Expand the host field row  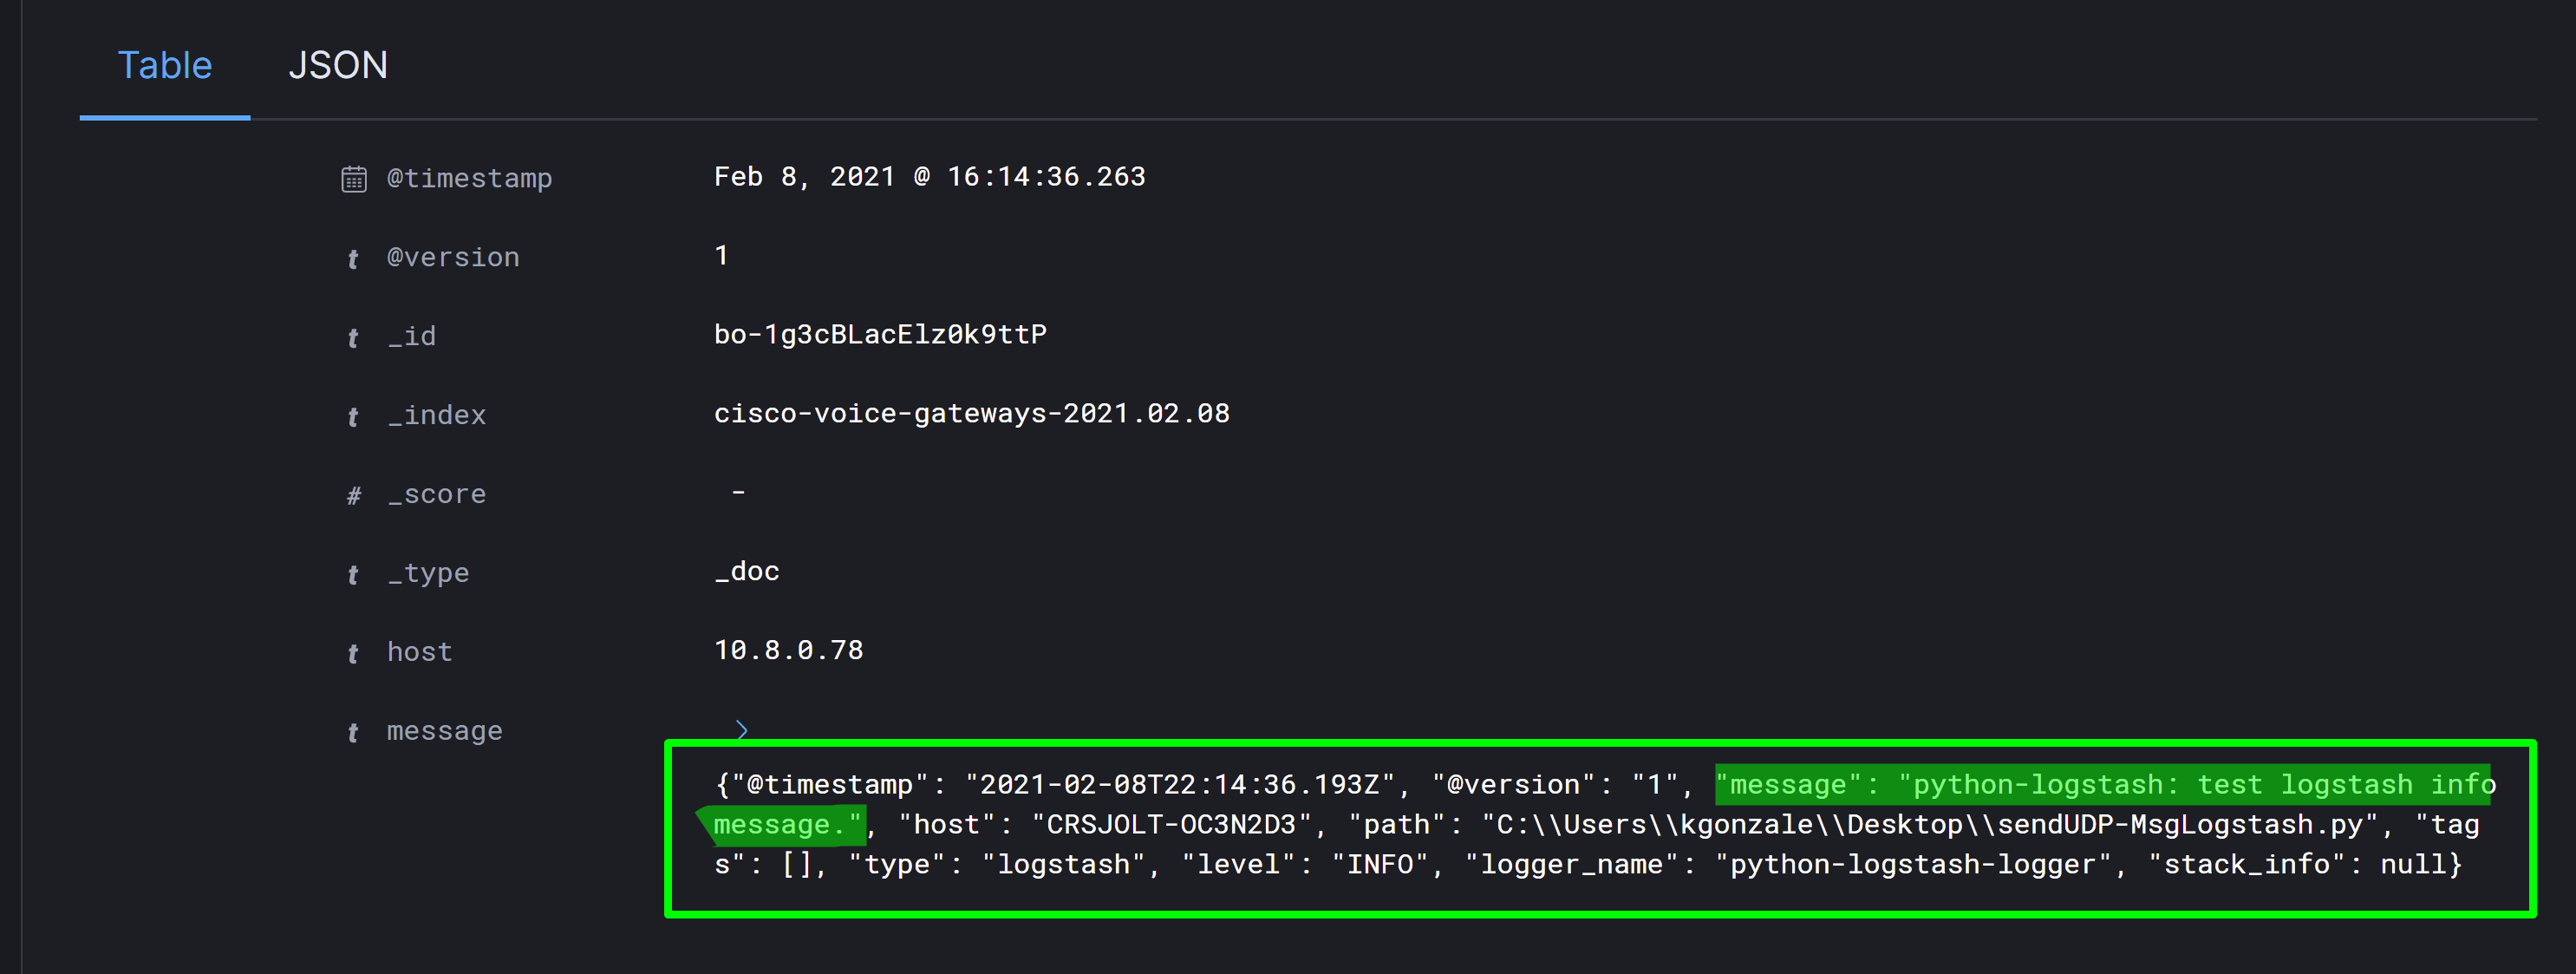[419, 652]
